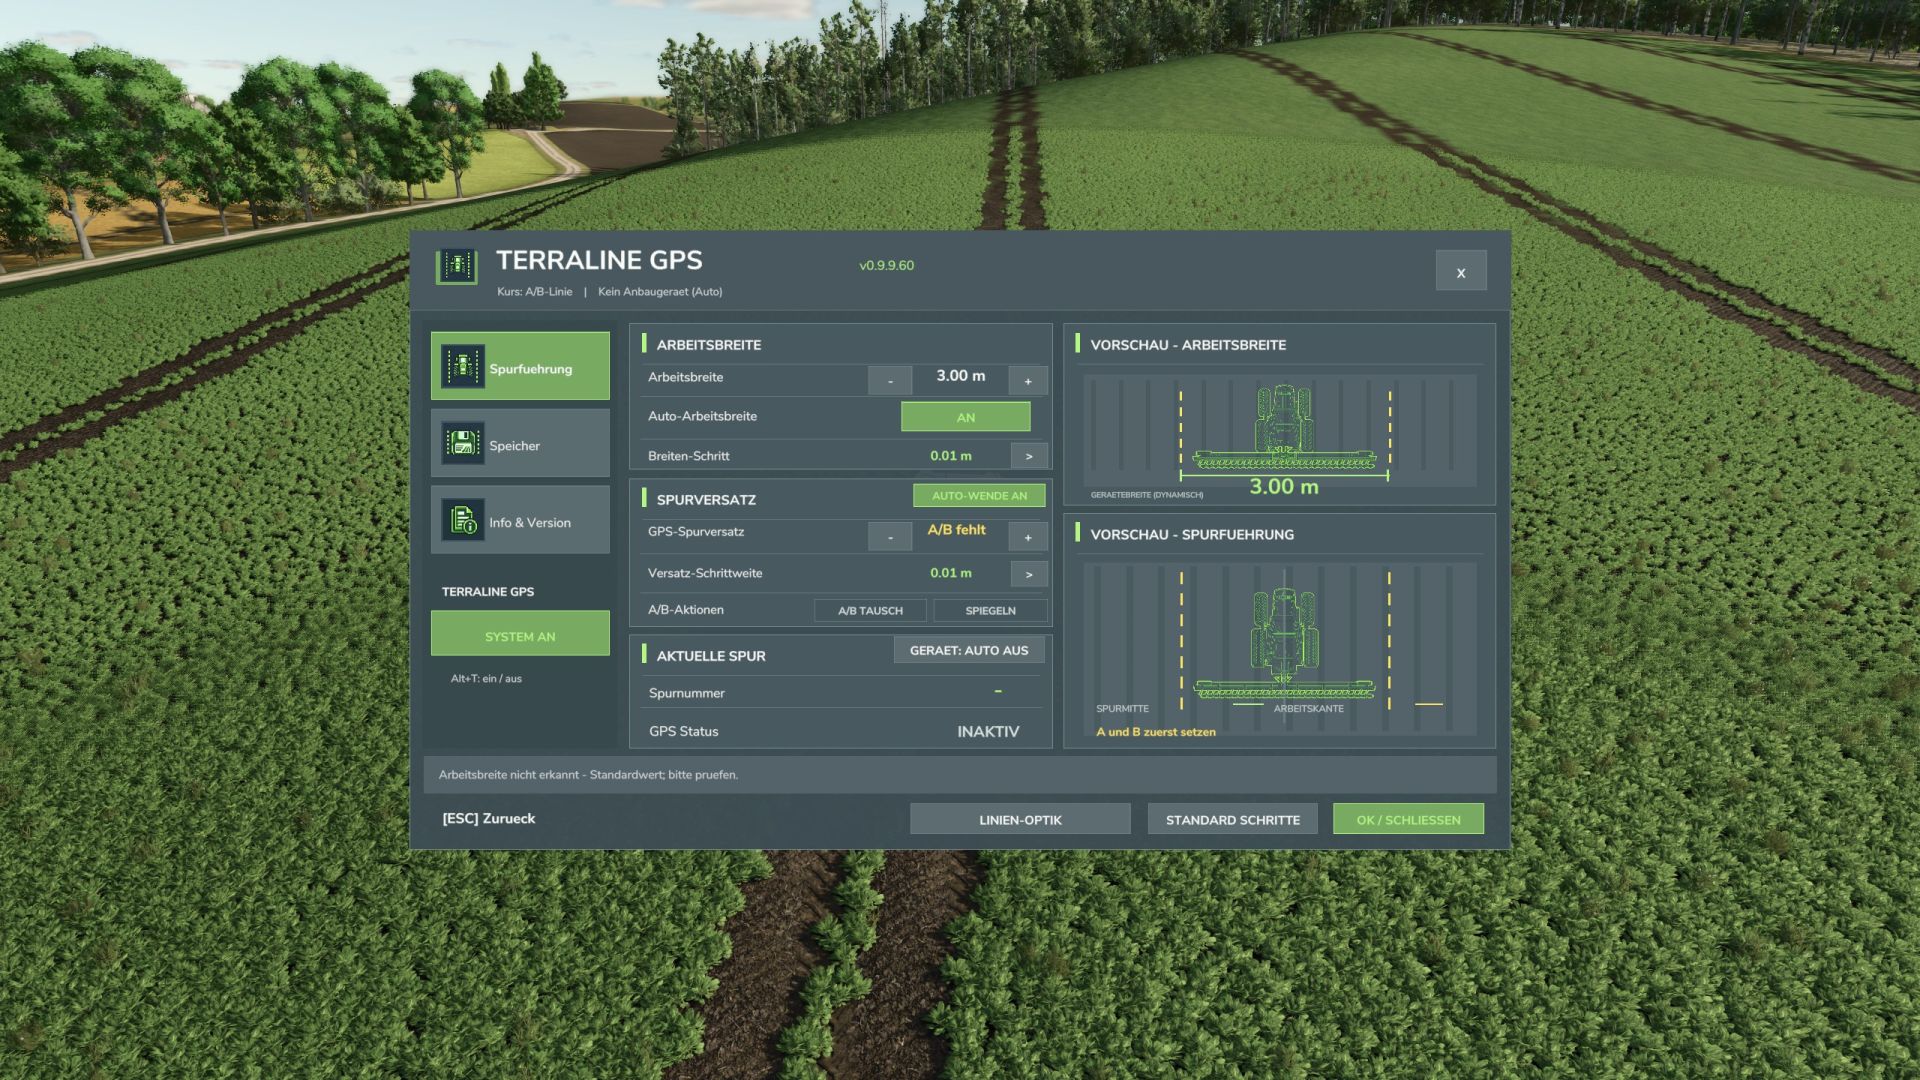Click 'Kein Anbaugeraet (Auto)' in the header
The height and width of the screenshot is (1080, 1920).
(x=660, y=292)
